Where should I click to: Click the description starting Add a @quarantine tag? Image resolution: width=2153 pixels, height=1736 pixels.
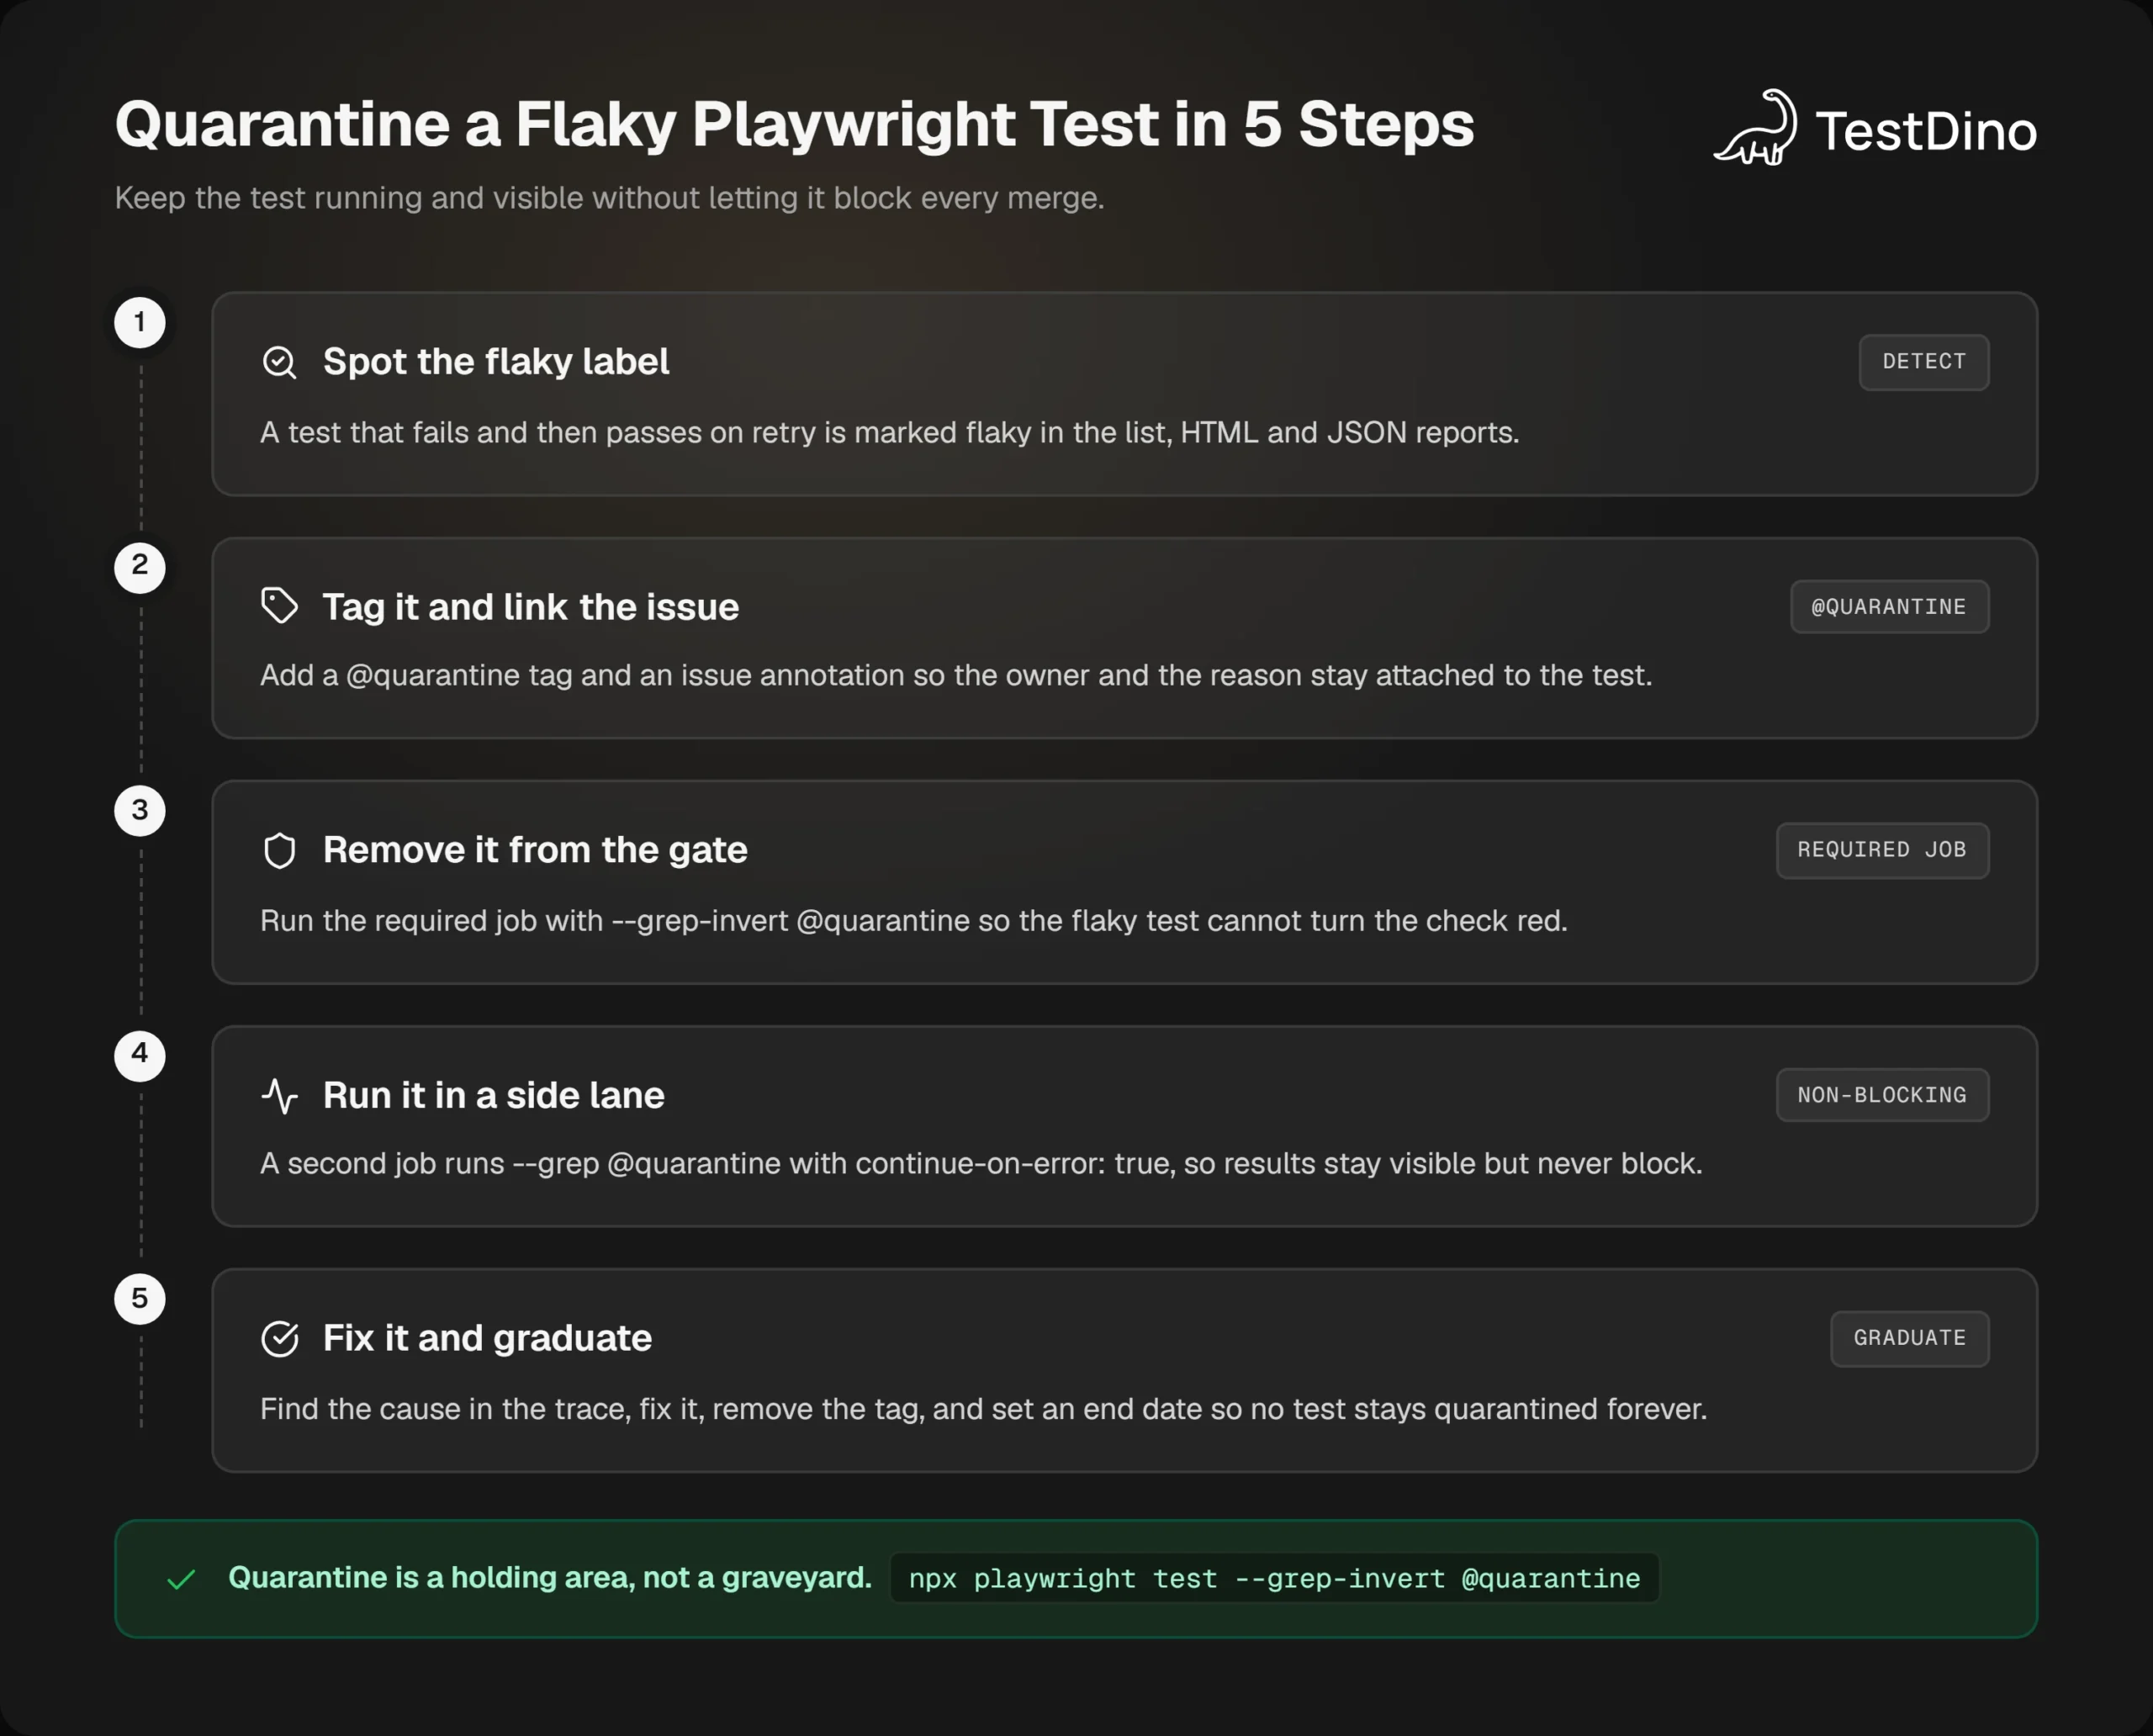(x=956, y=676)
